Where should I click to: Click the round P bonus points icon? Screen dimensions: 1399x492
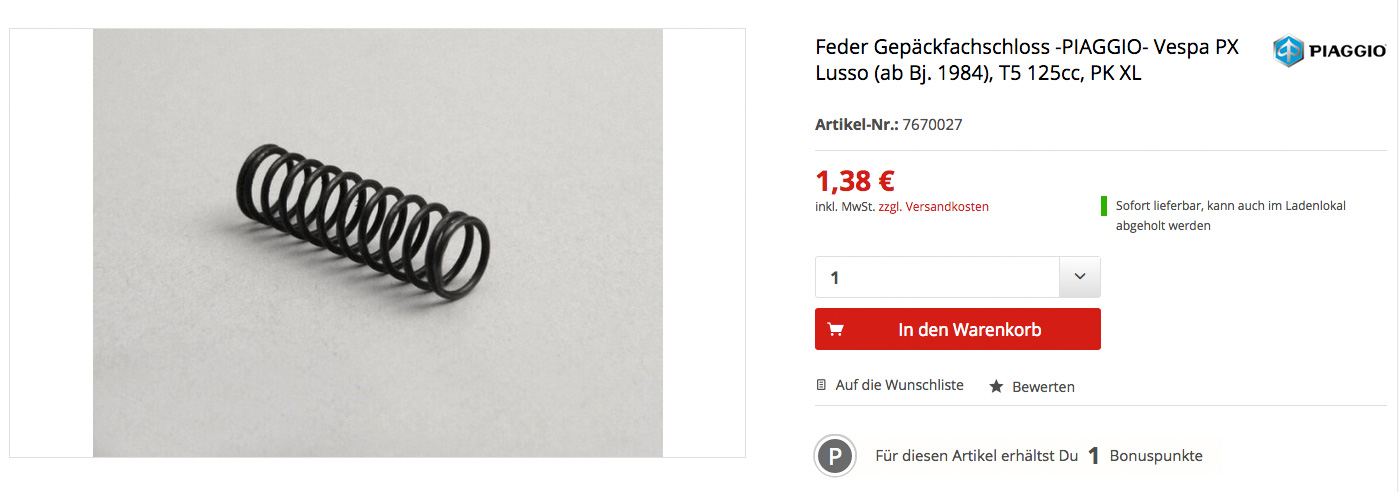[x=834, y=456]
